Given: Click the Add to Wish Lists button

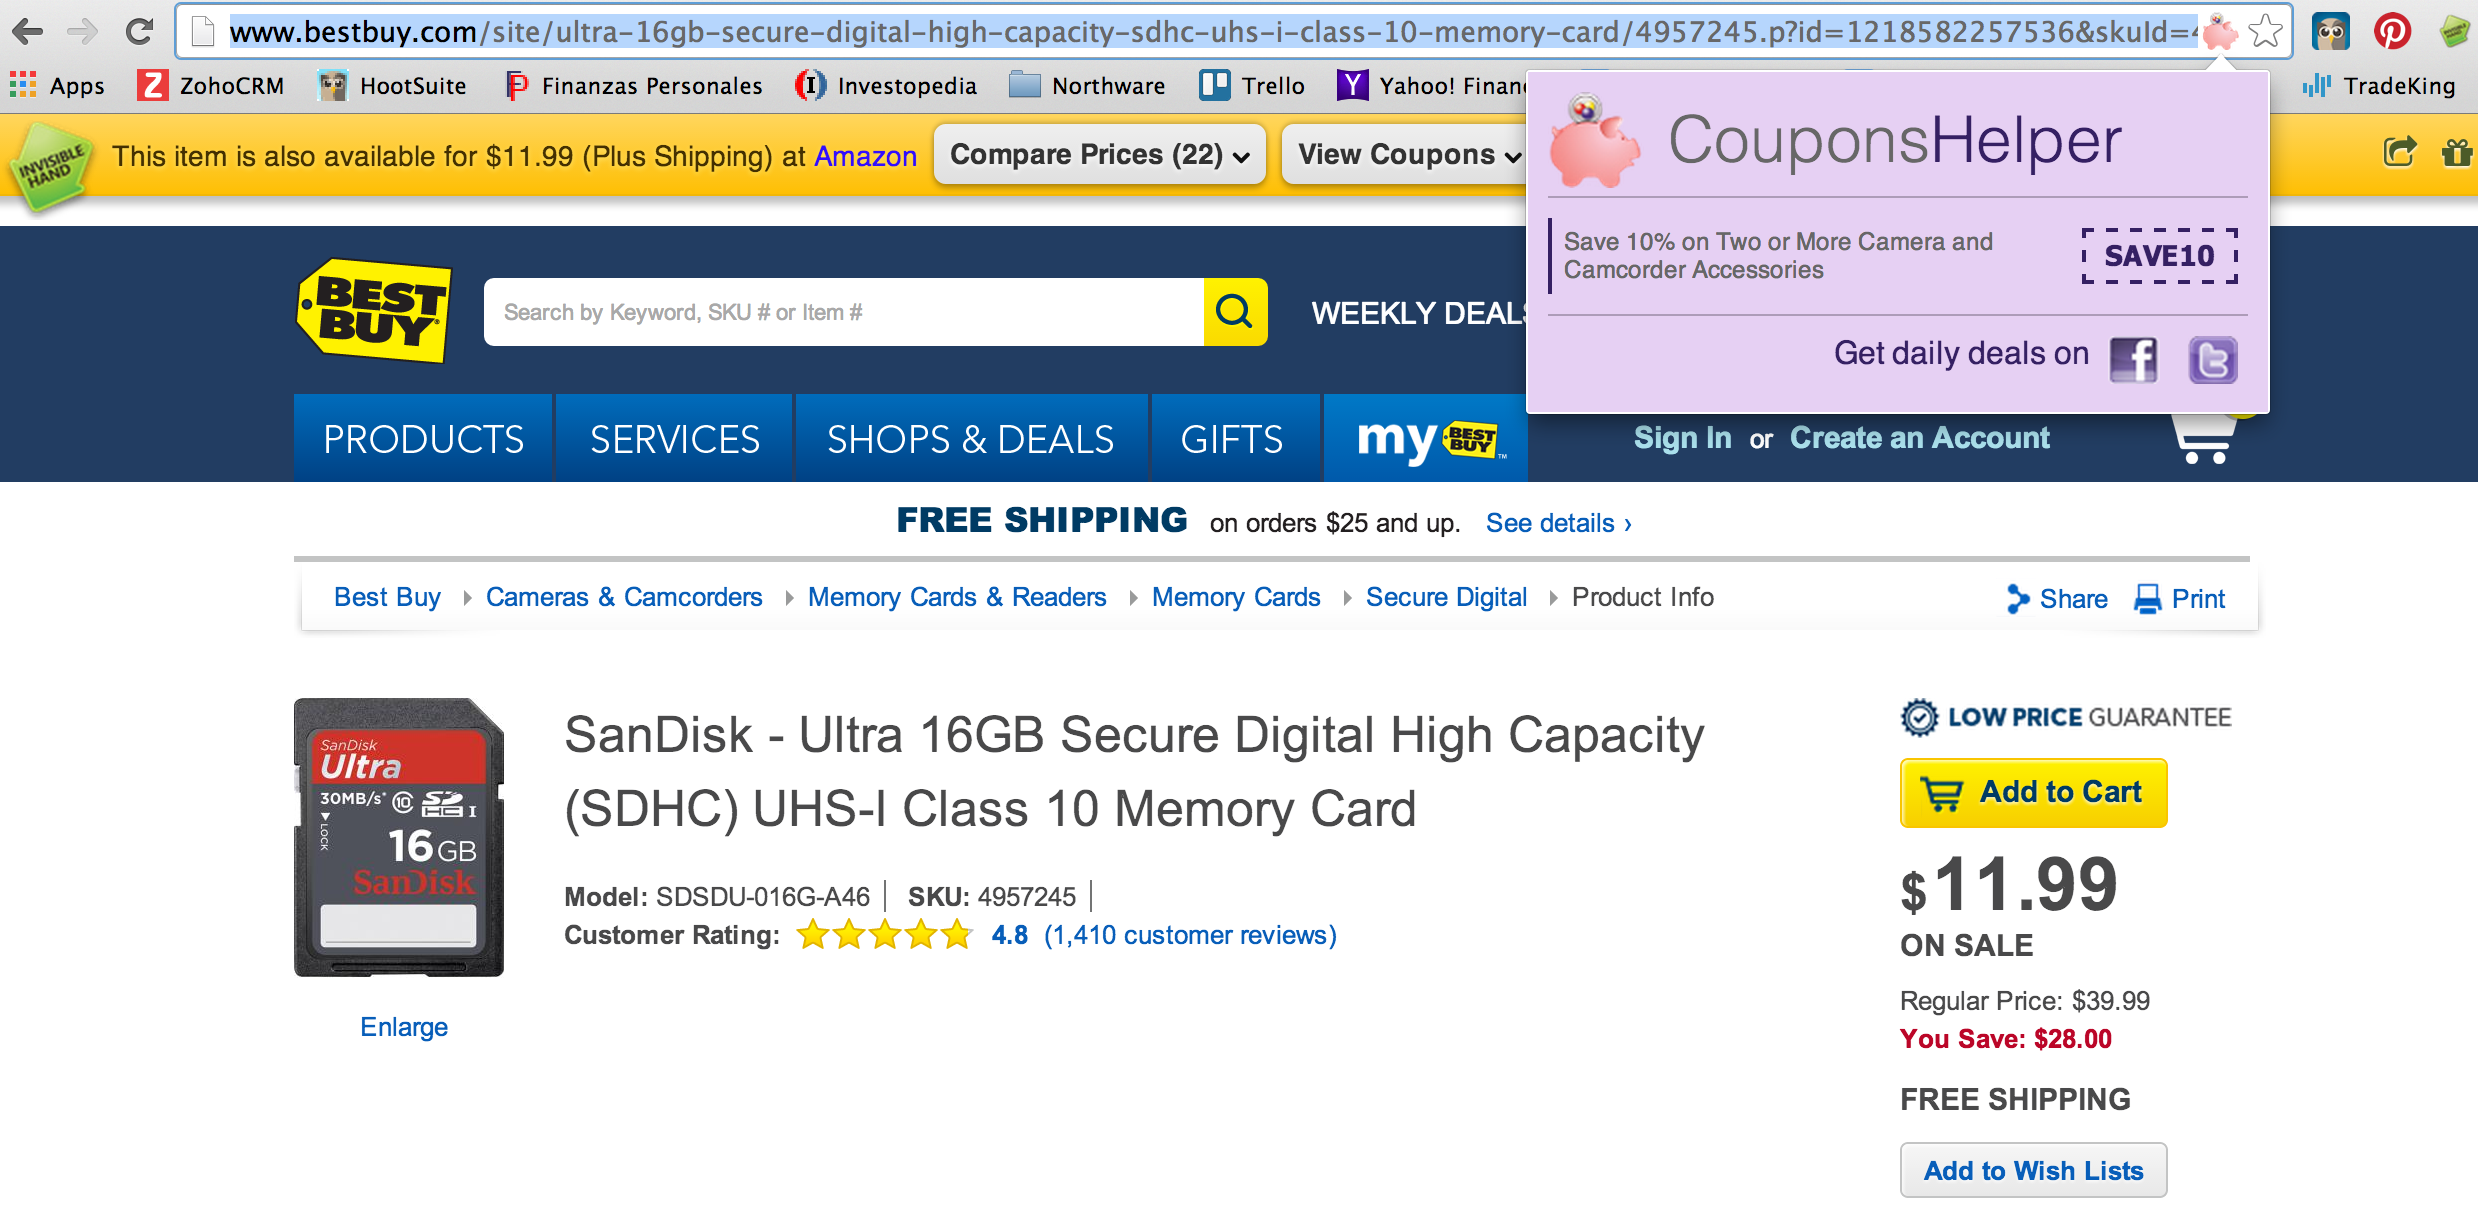Looking at the screenshot, I should tap(2033, 1170).
